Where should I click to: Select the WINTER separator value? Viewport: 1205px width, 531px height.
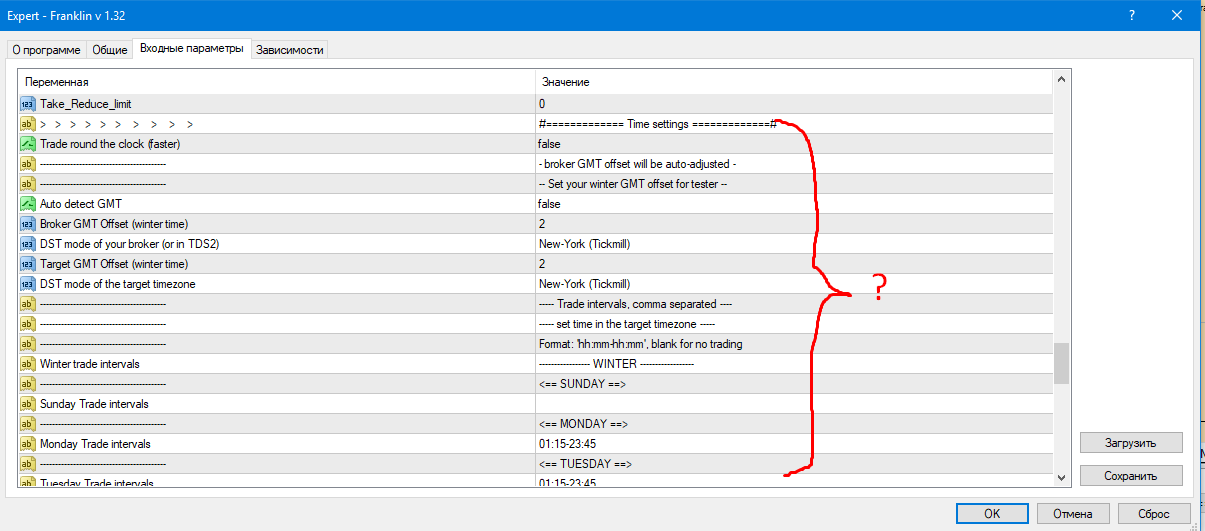tap(616, 364)
